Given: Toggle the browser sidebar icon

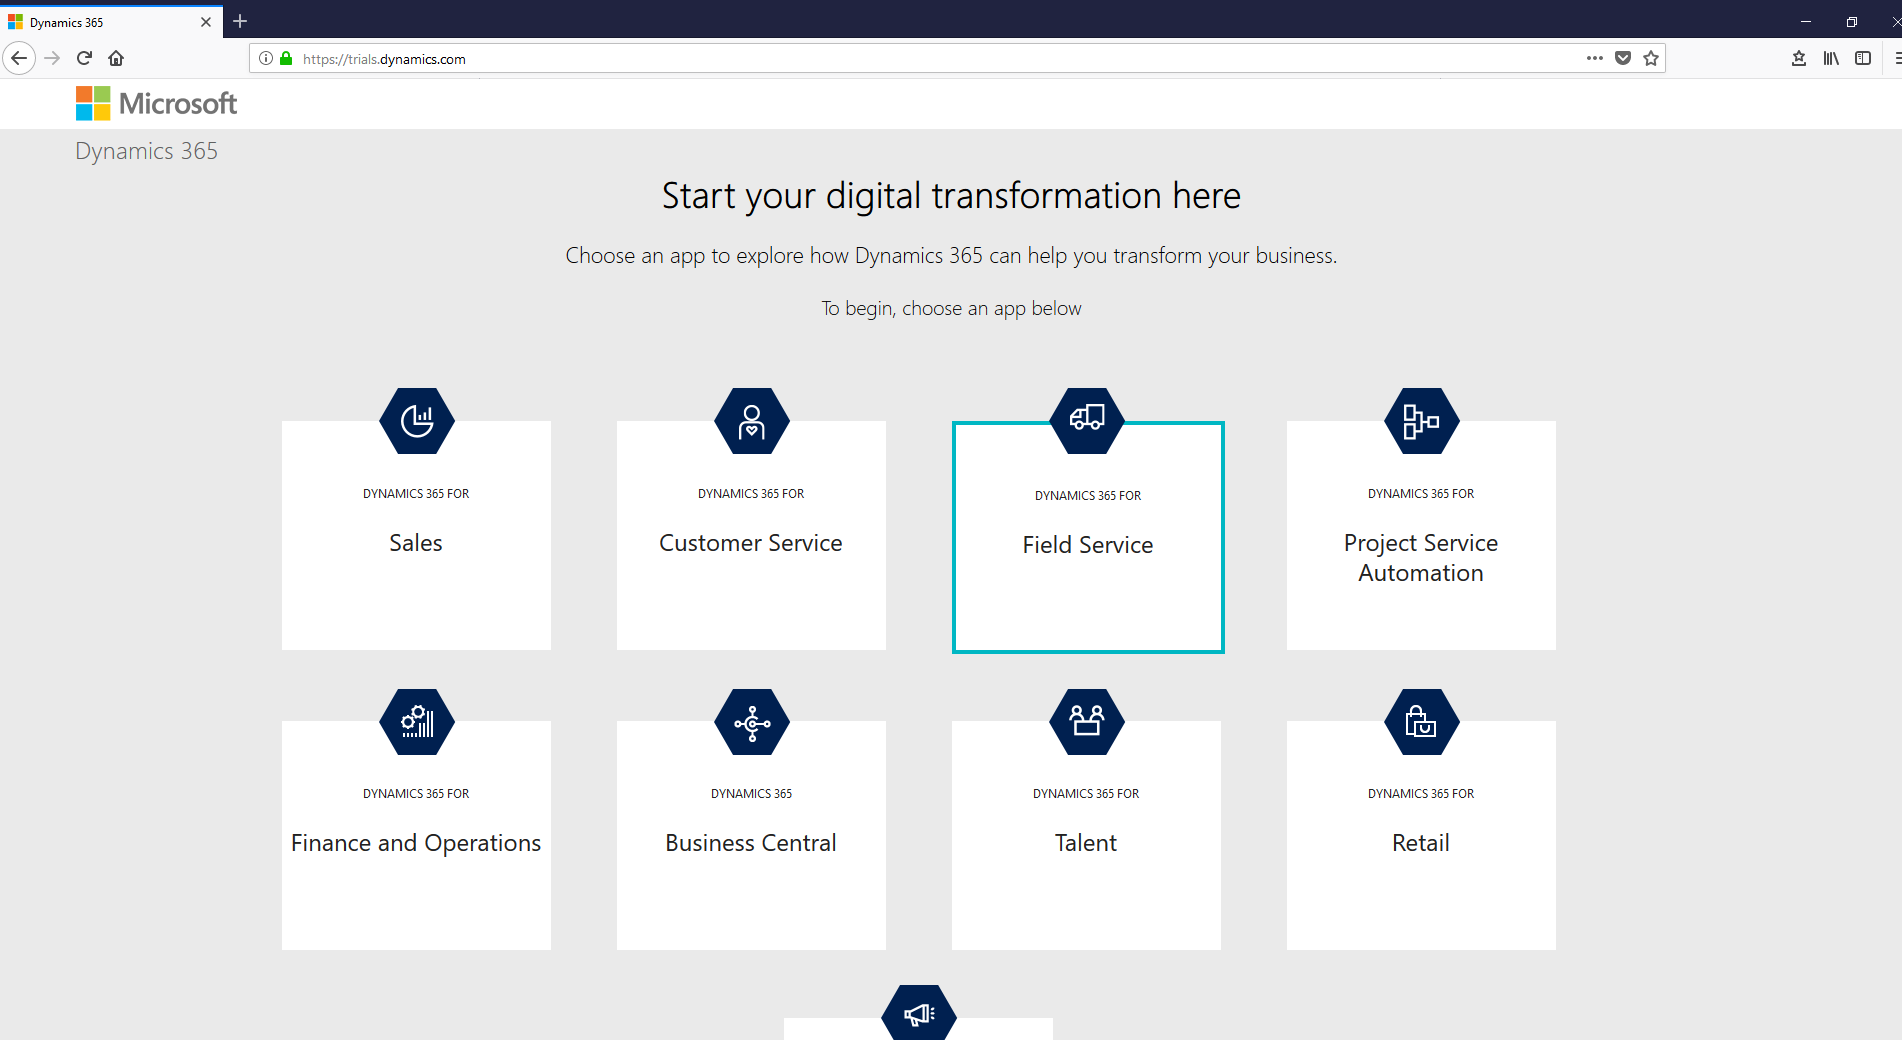Looking at the screenshot, I should (1863, 58).
